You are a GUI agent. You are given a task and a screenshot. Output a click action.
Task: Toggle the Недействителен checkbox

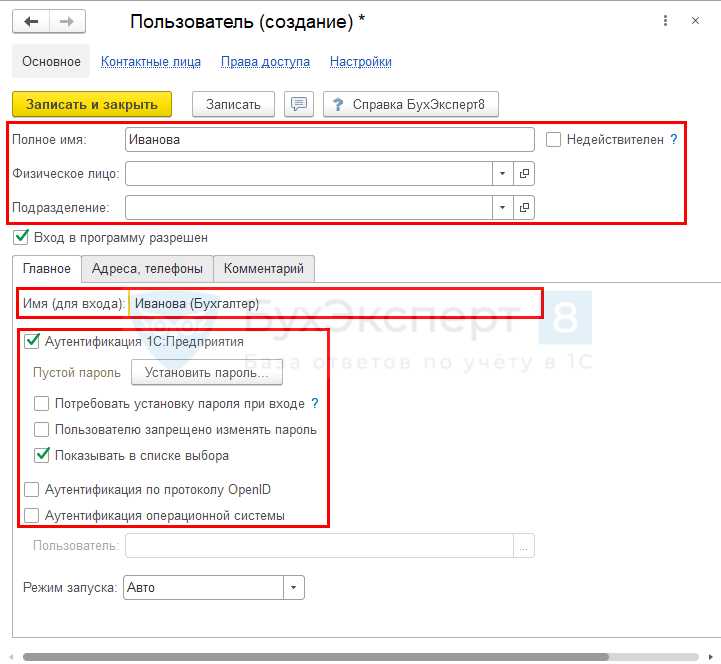553,139
